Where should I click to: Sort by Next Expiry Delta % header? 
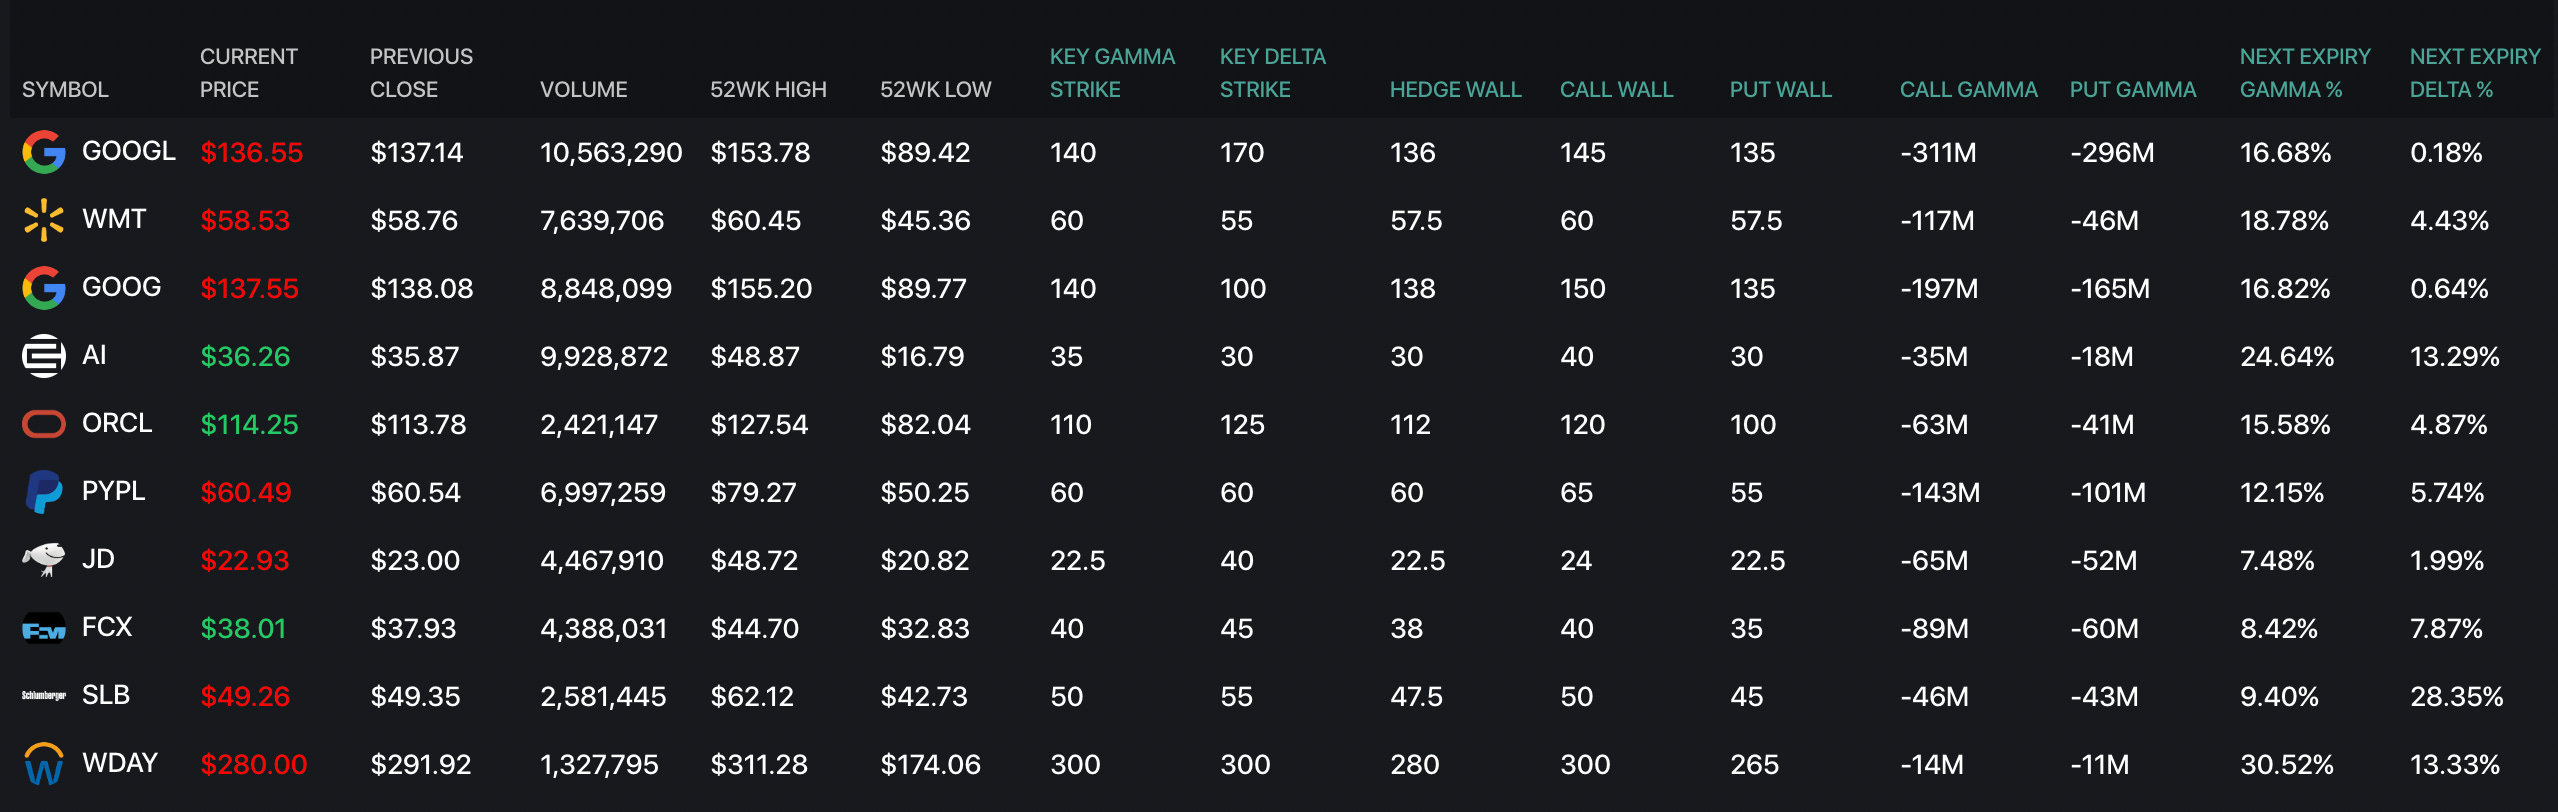tap(2474, 73)
